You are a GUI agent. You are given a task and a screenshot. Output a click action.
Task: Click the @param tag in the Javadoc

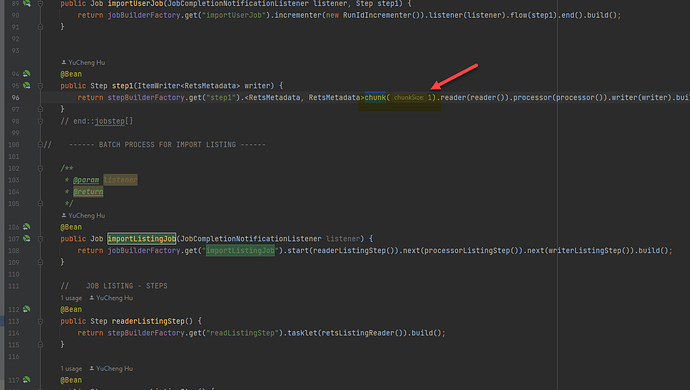pyautogui.click(x=86, y=180)
